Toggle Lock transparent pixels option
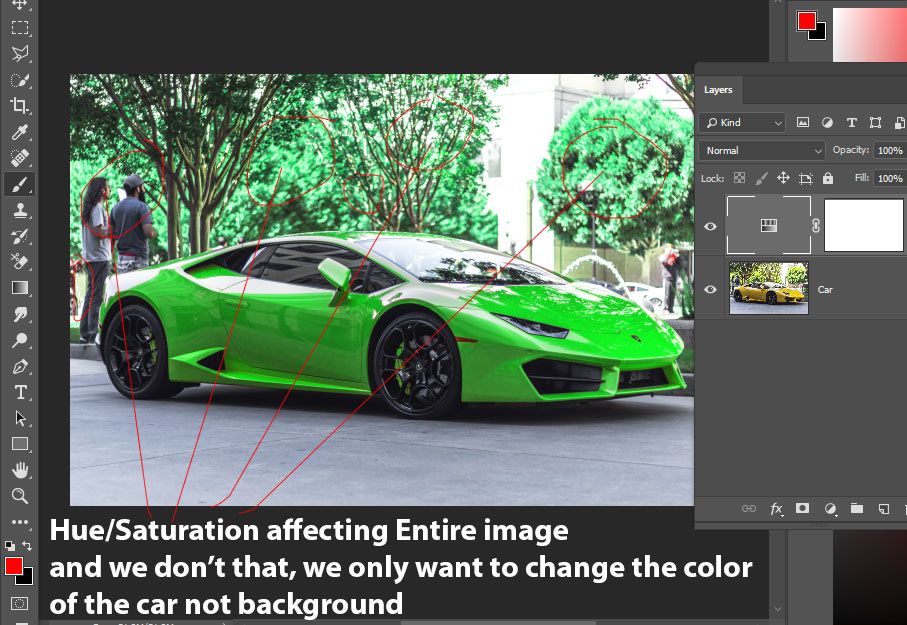This screenshot has width=907, height=625. point(739,179)
